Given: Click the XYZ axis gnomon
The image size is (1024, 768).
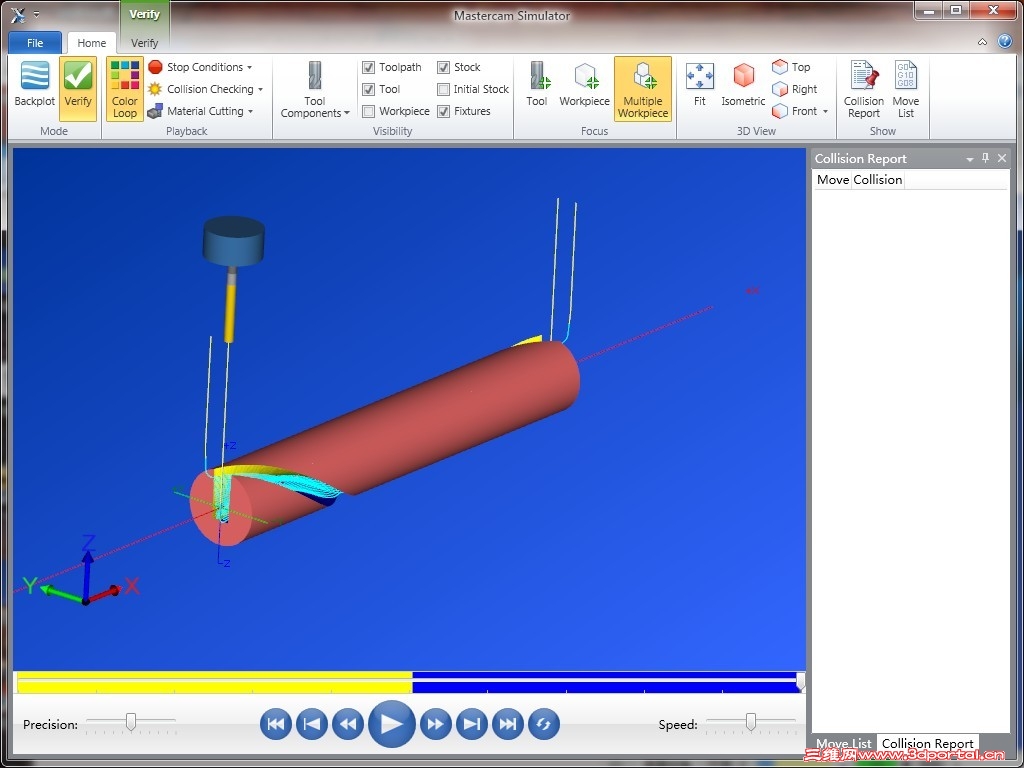Looking at the screenshot, I should click(83, 573).
